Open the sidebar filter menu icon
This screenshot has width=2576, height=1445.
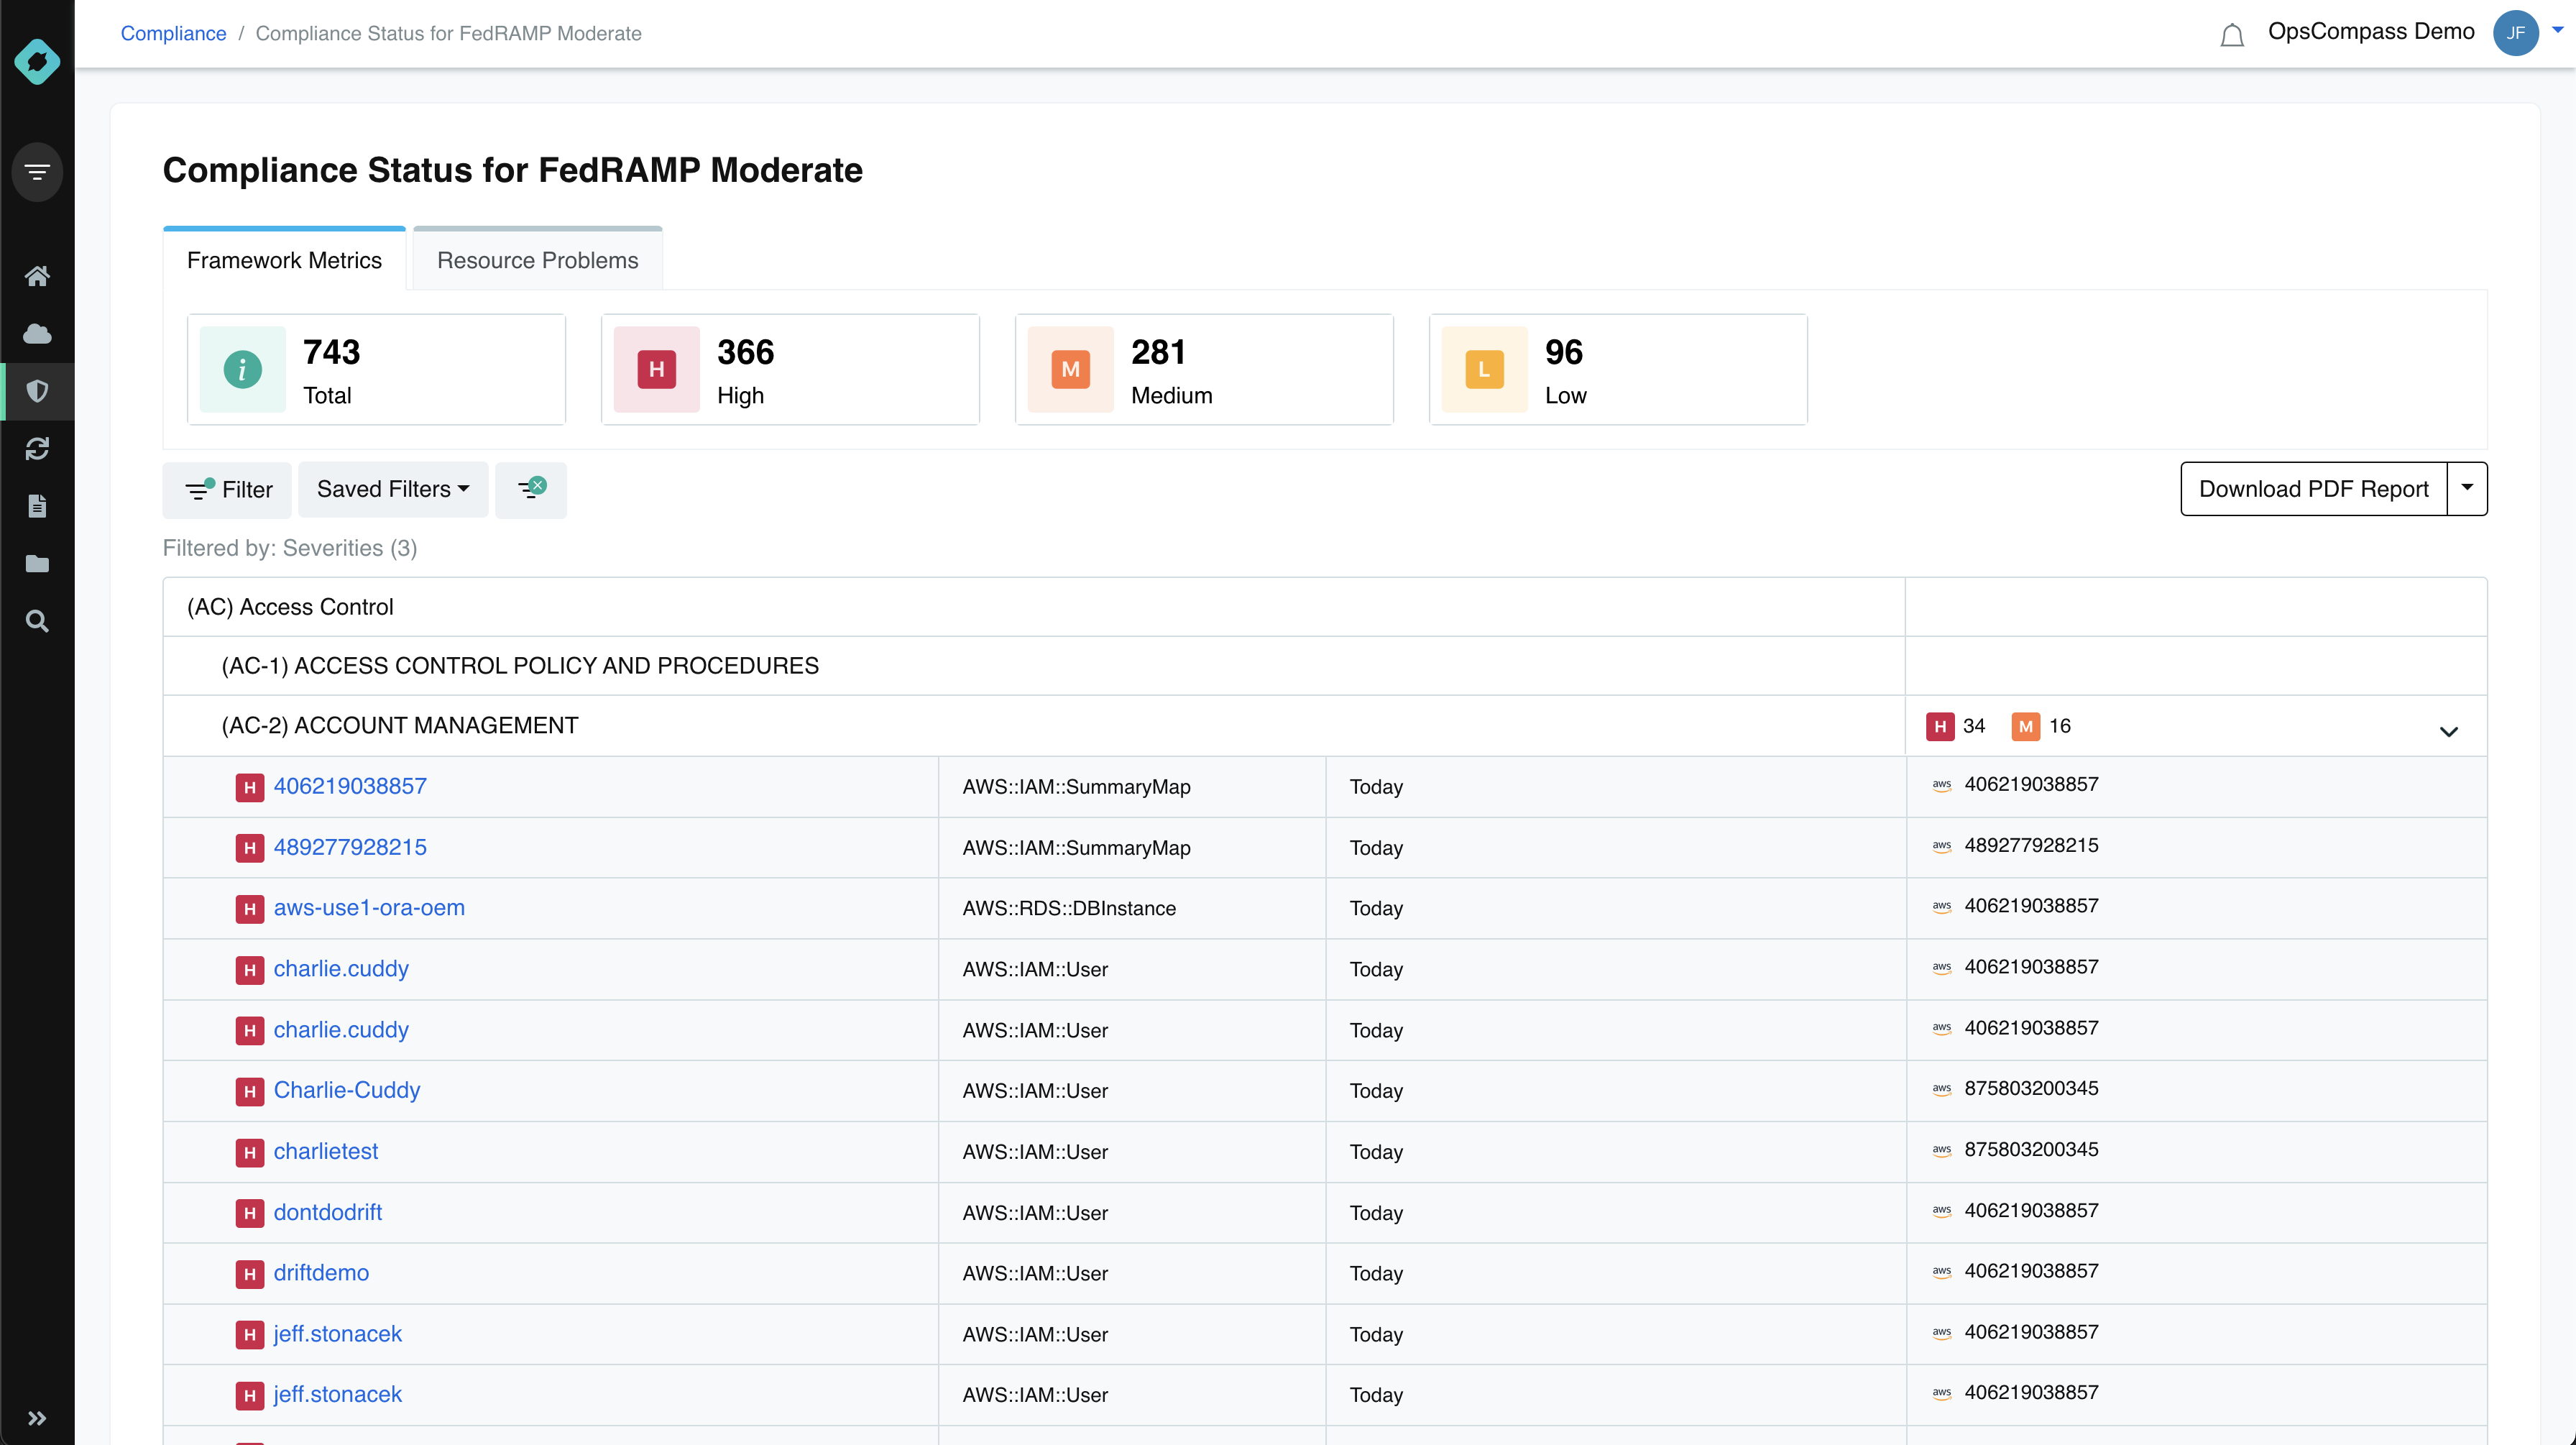pyautogui.click(x=37, y=172)
